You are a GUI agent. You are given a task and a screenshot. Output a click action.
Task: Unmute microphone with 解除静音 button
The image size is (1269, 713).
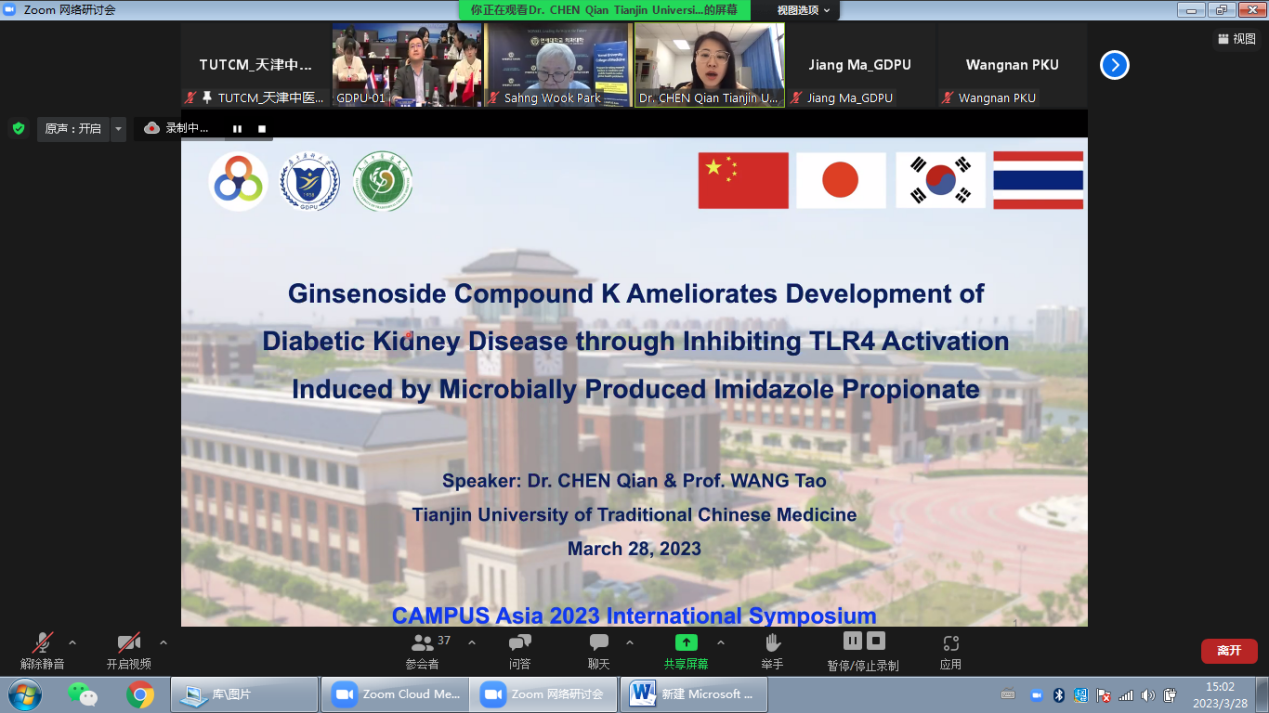click(42, 643)
